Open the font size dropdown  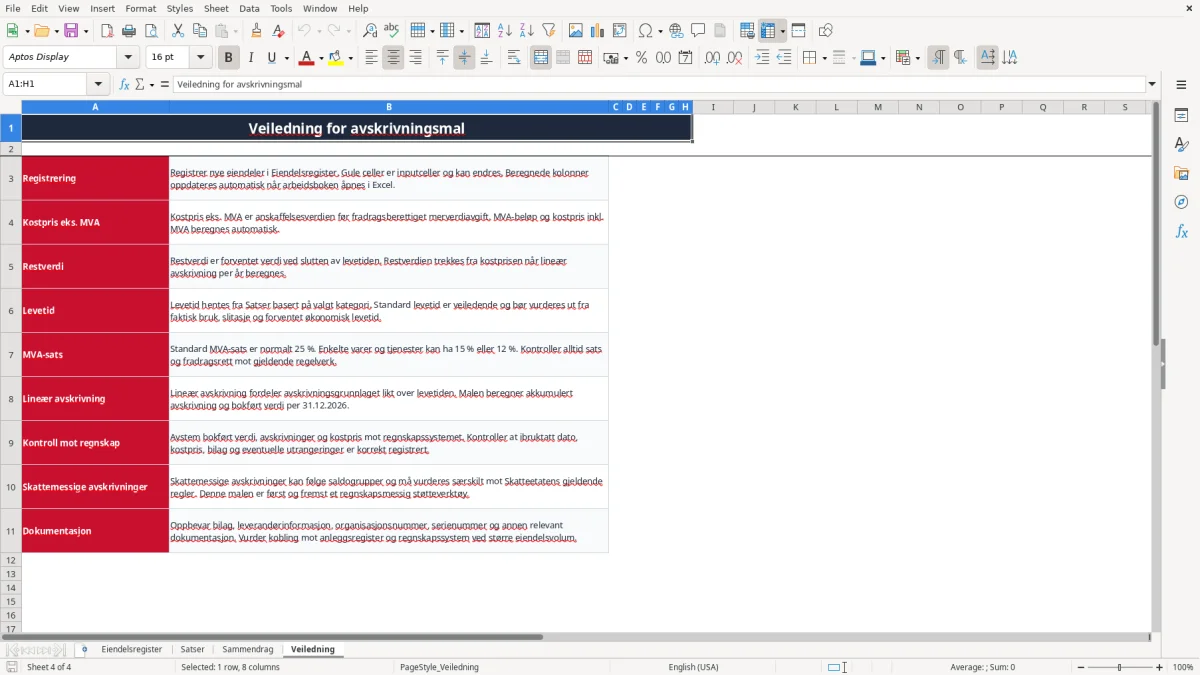pyautogui.click(x=200, y=58)
